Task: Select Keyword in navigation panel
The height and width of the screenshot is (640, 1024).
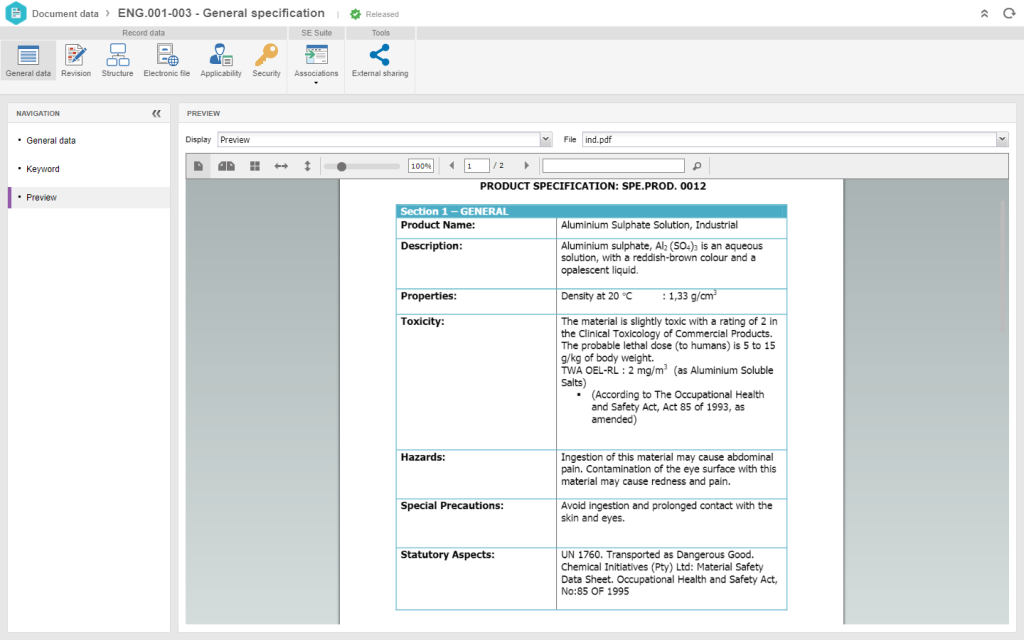Action: [43, 169]
